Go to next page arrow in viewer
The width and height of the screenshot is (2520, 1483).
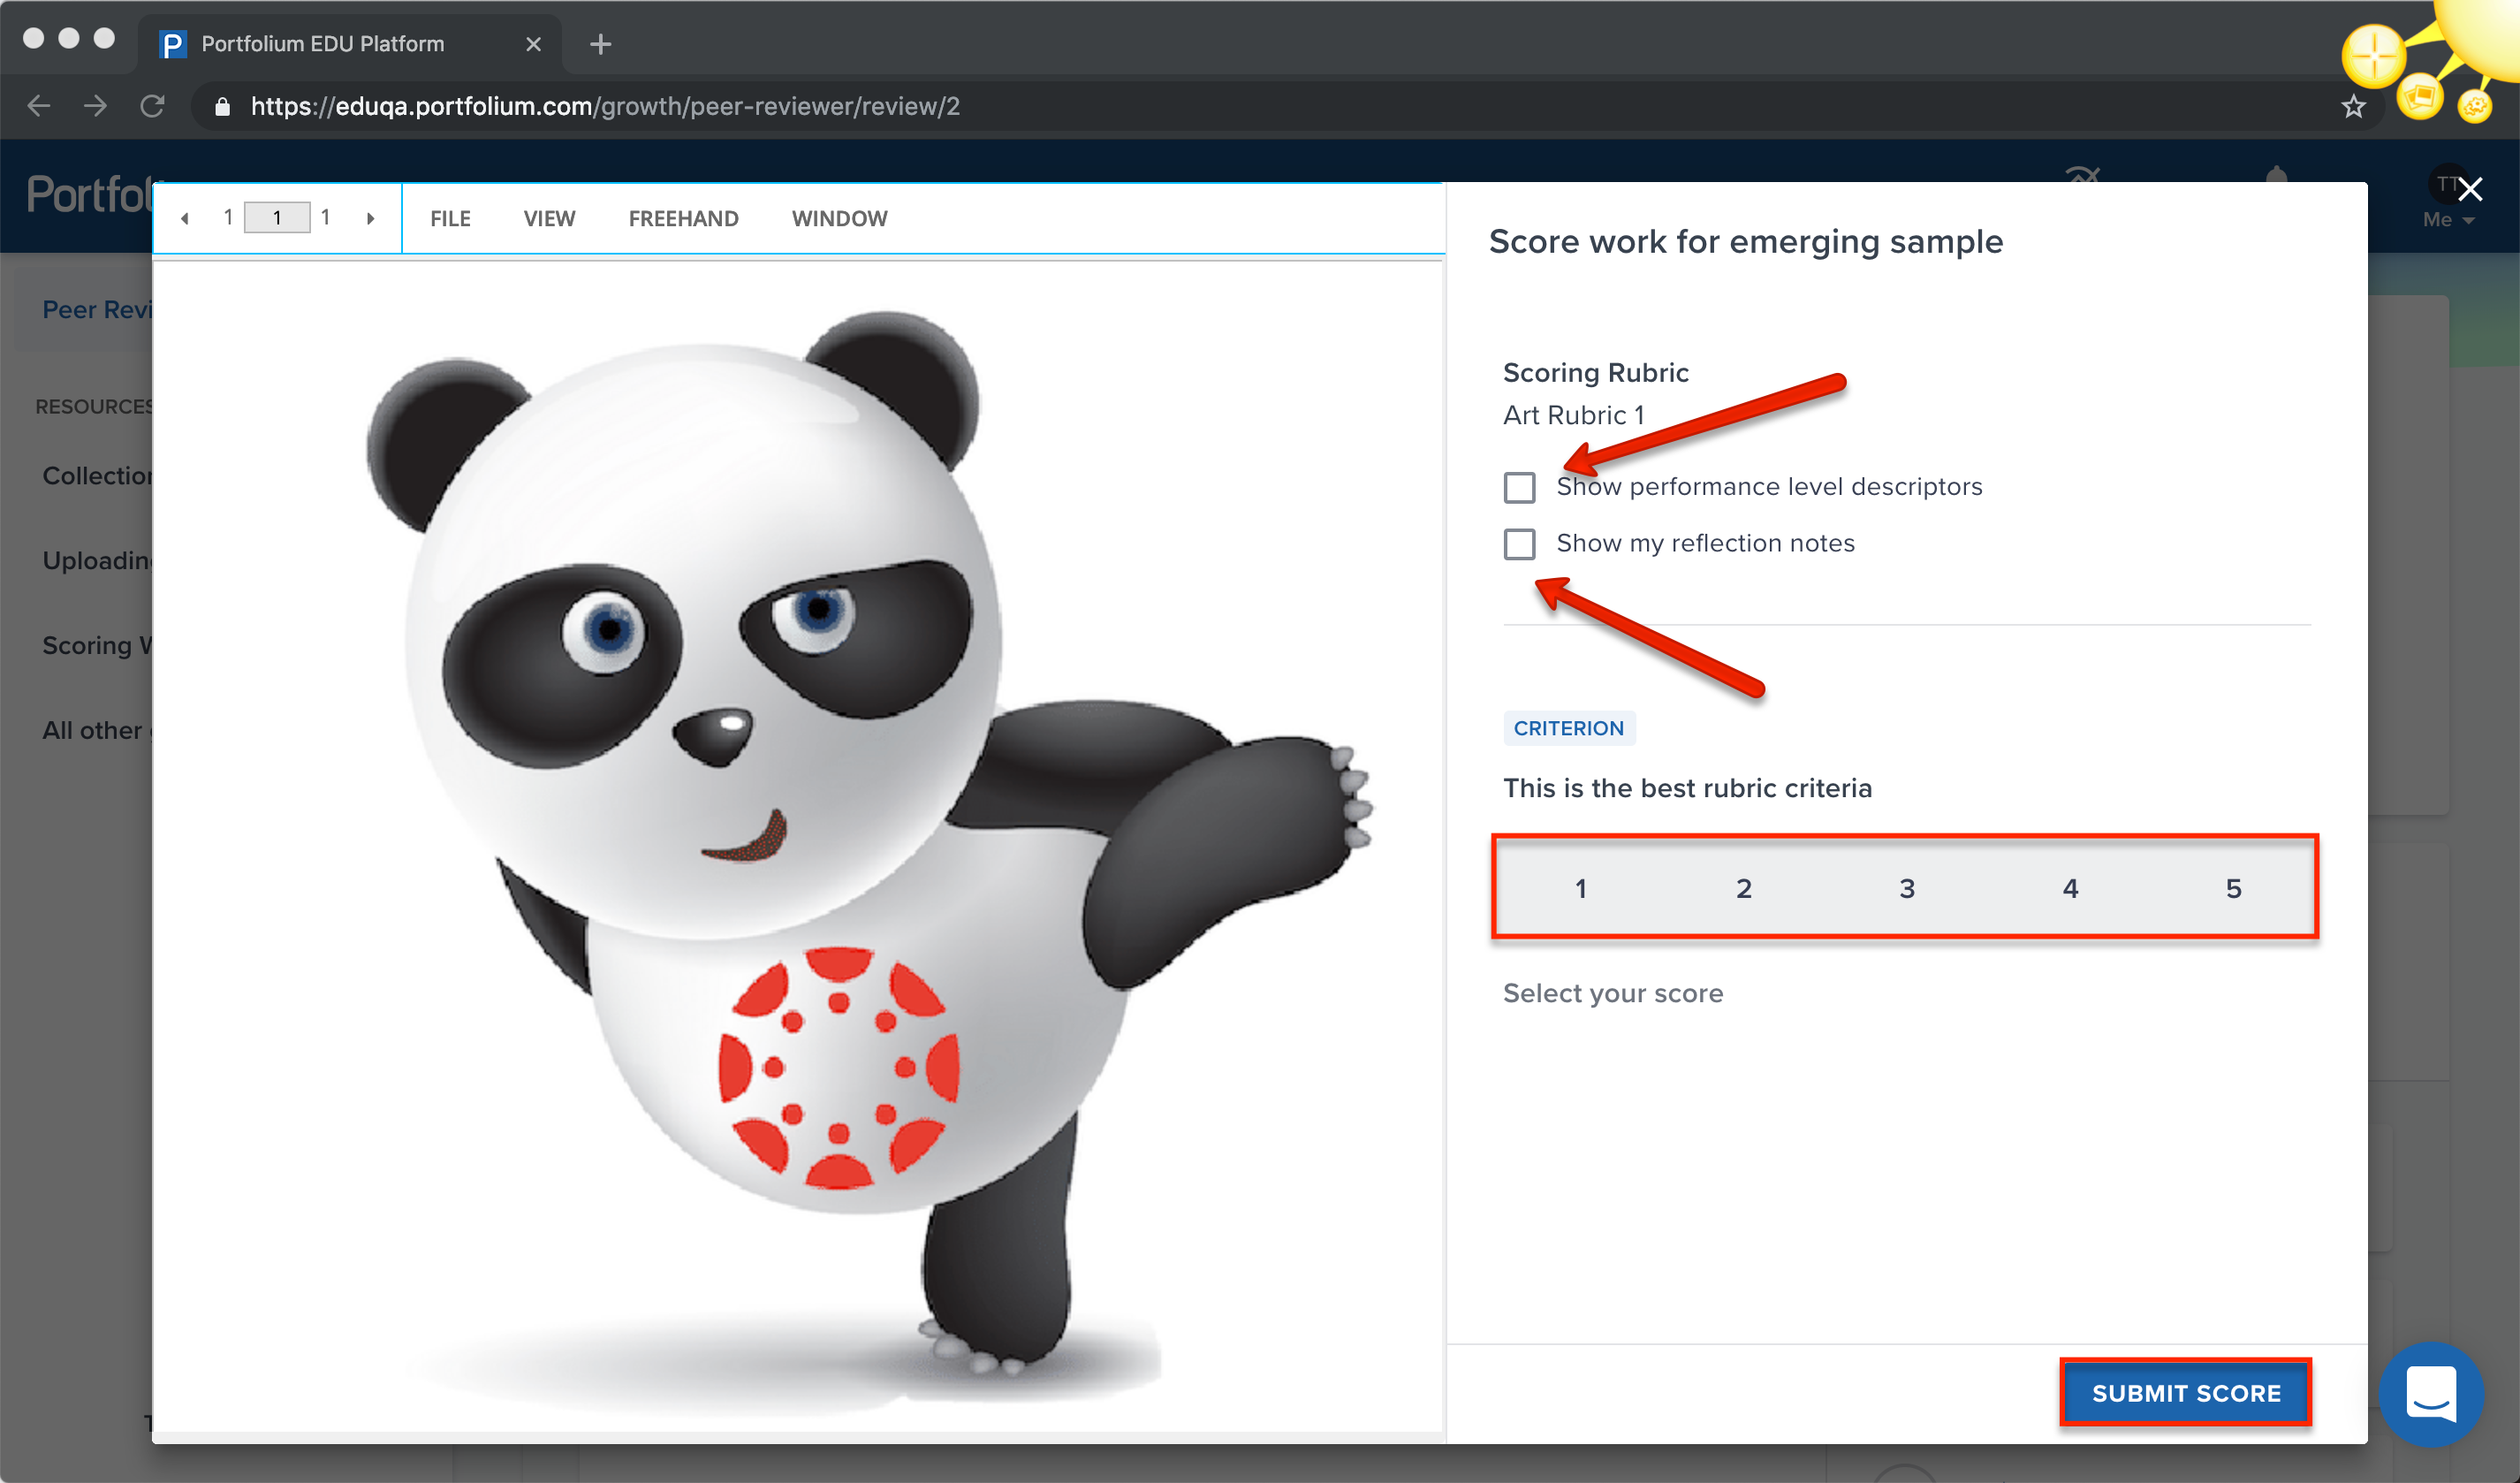pos(370,219)
